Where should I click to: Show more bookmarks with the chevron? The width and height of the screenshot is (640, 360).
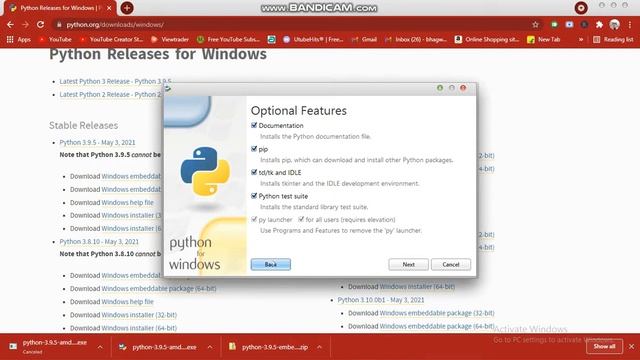point(581,40)
